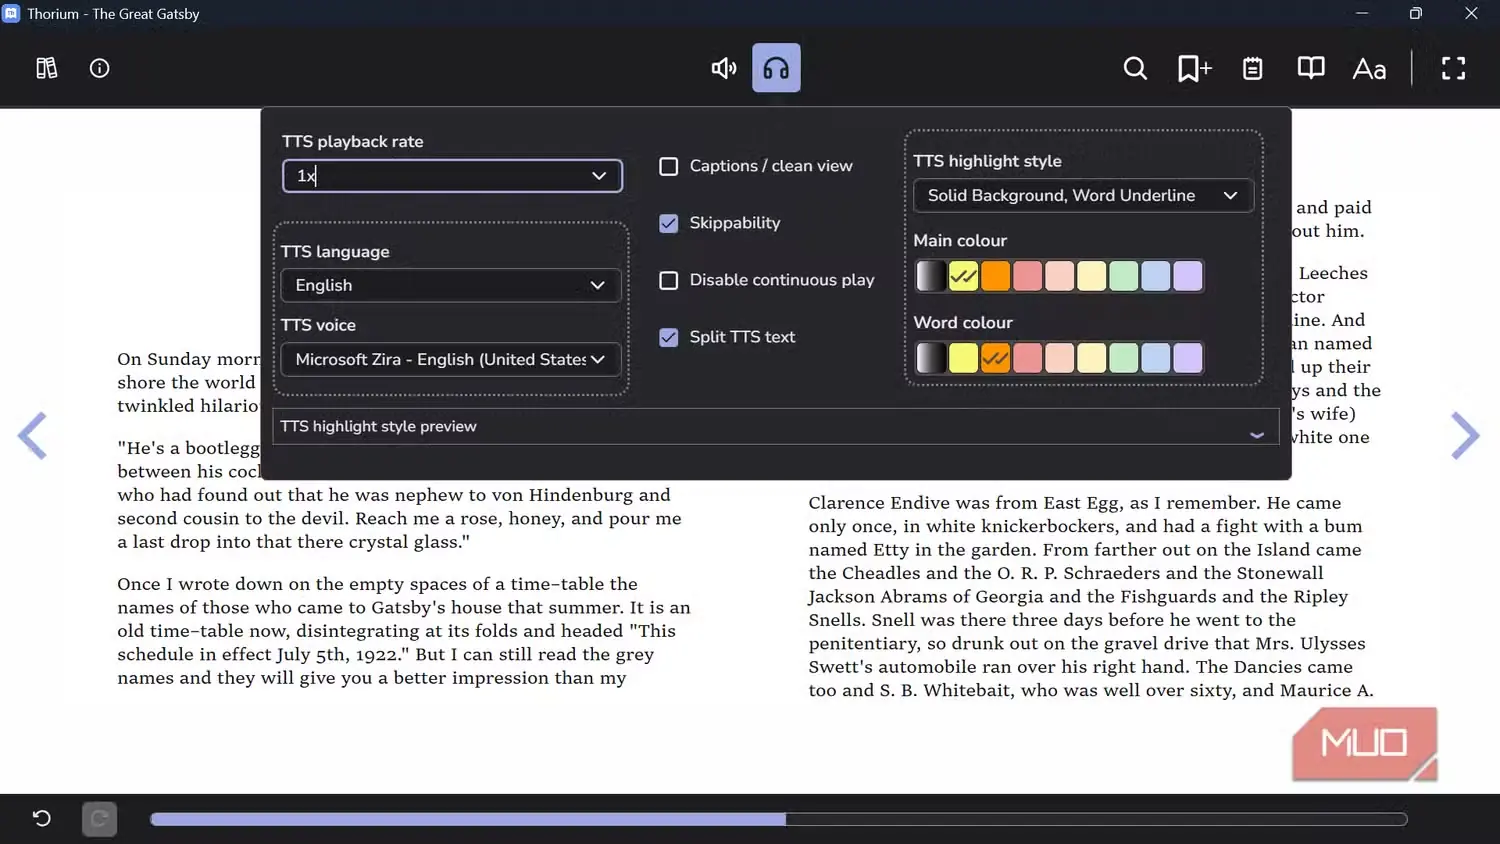The image size is (1500, 844).
Task: Check Disable continuous play
Action: coord(669,280)
